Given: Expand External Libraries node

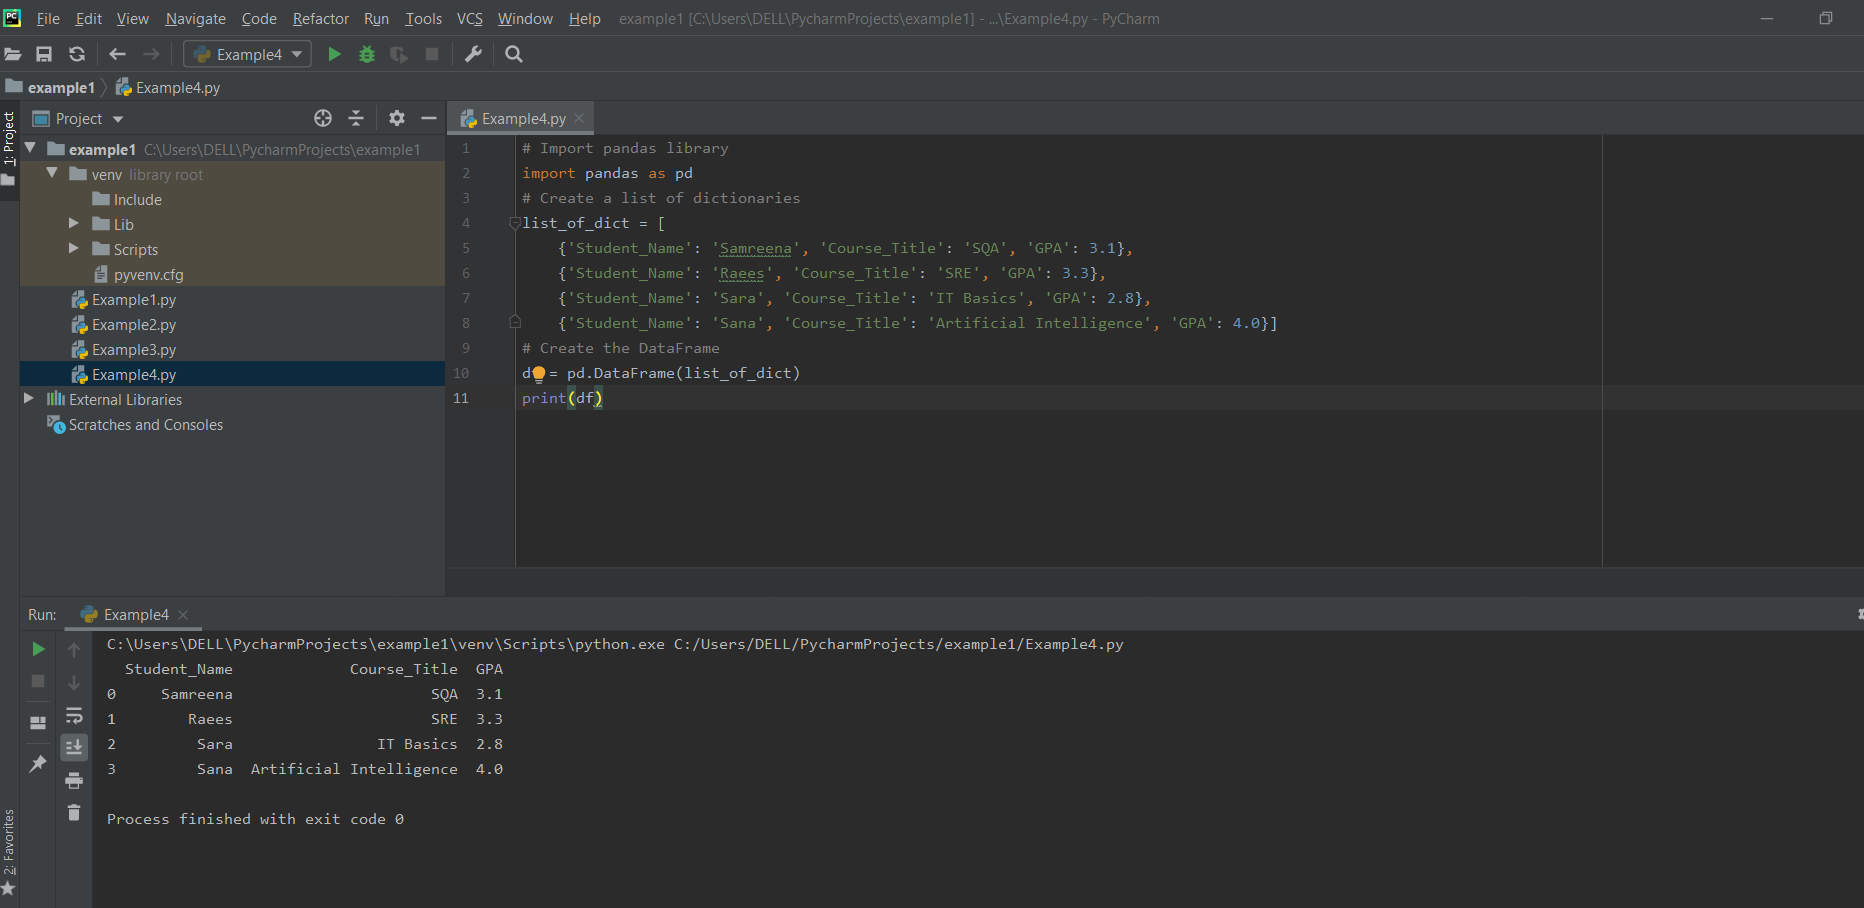Looking at the screenshot, I should [29, 398].
